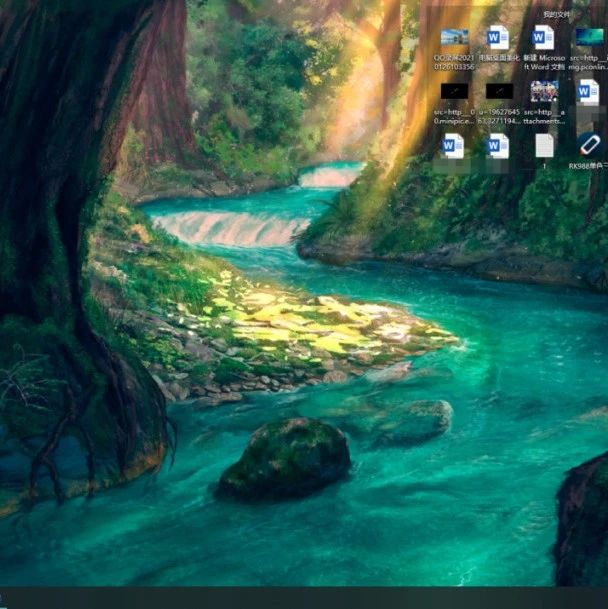
Task: Click the 电脑桌面美化 filename label
Action: tap(499, 59)
